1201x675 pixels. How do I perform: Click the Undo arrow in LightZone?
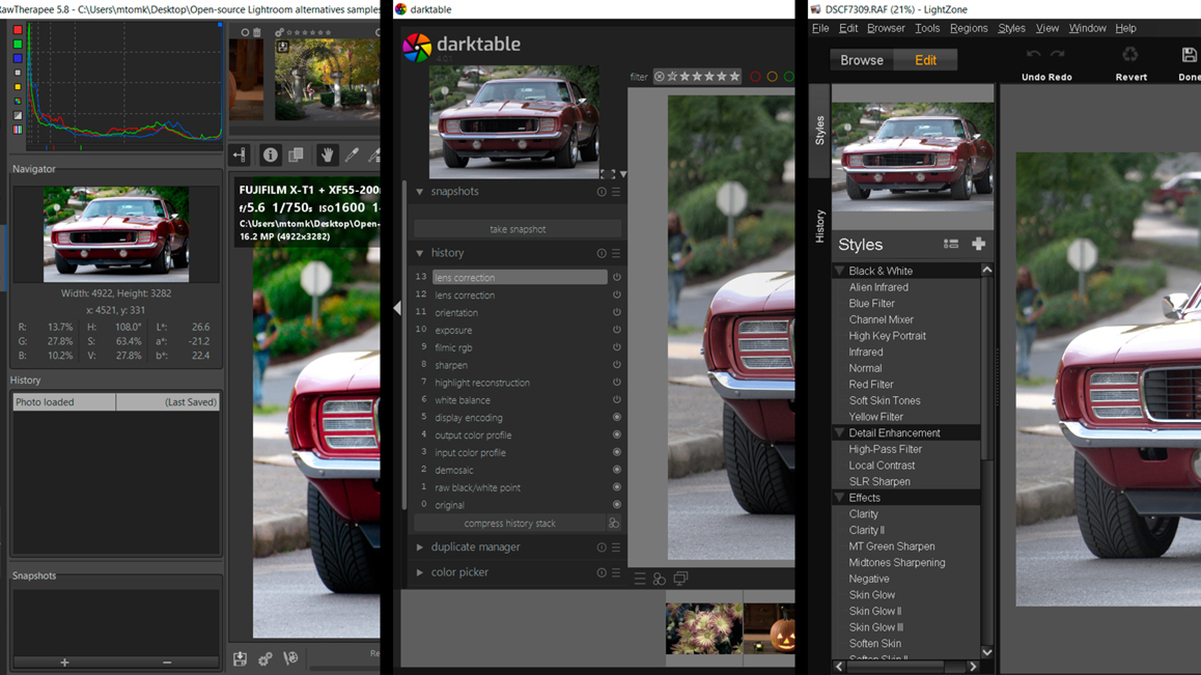[1033, 55]
